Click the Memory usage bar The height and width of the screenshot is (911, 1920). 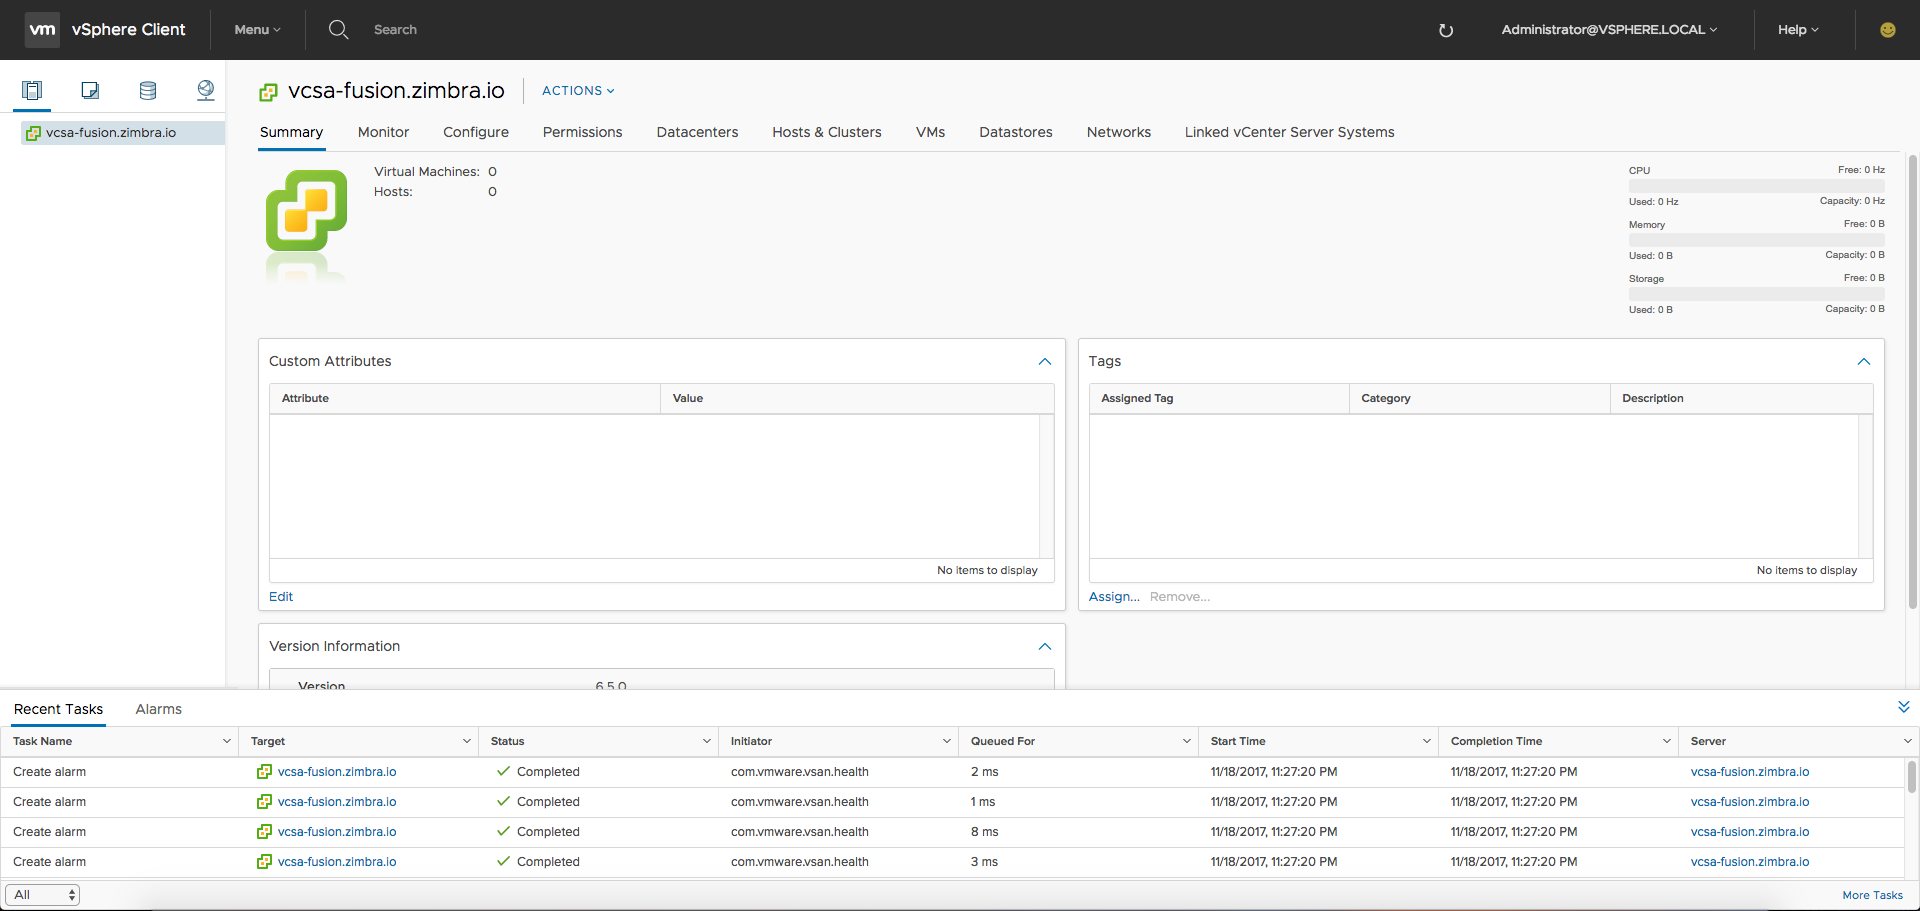[x=1756, y=240]
